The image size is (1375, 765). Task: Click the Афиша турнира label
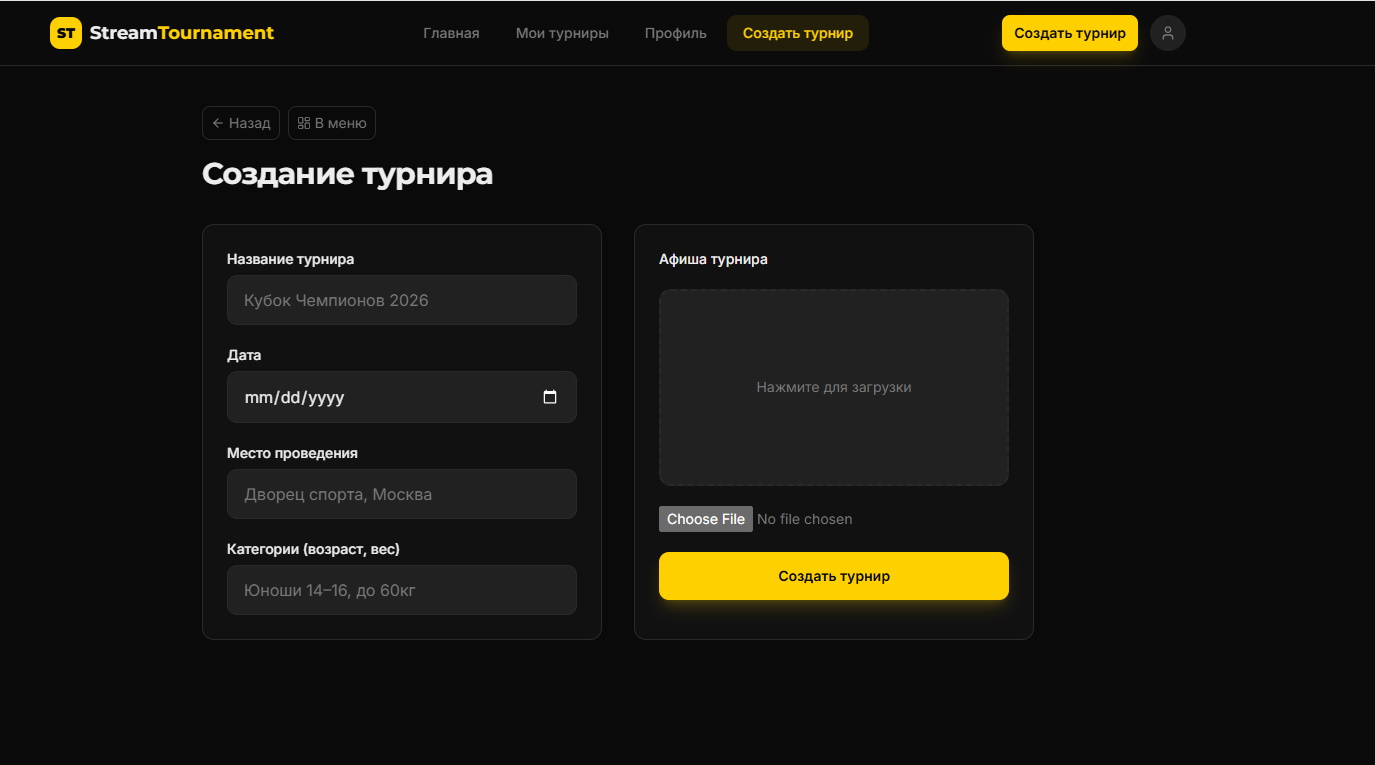coord(714,259)
